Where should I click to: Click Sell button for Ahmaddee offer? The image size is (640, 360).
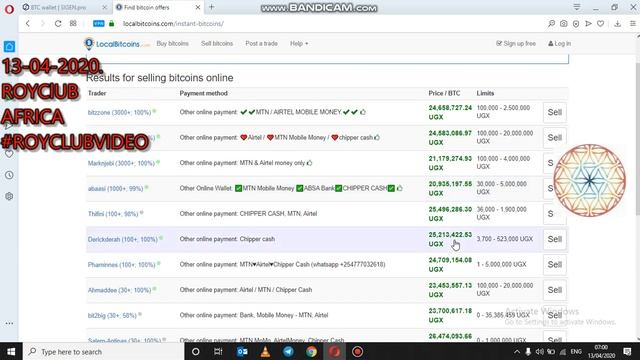554,290
